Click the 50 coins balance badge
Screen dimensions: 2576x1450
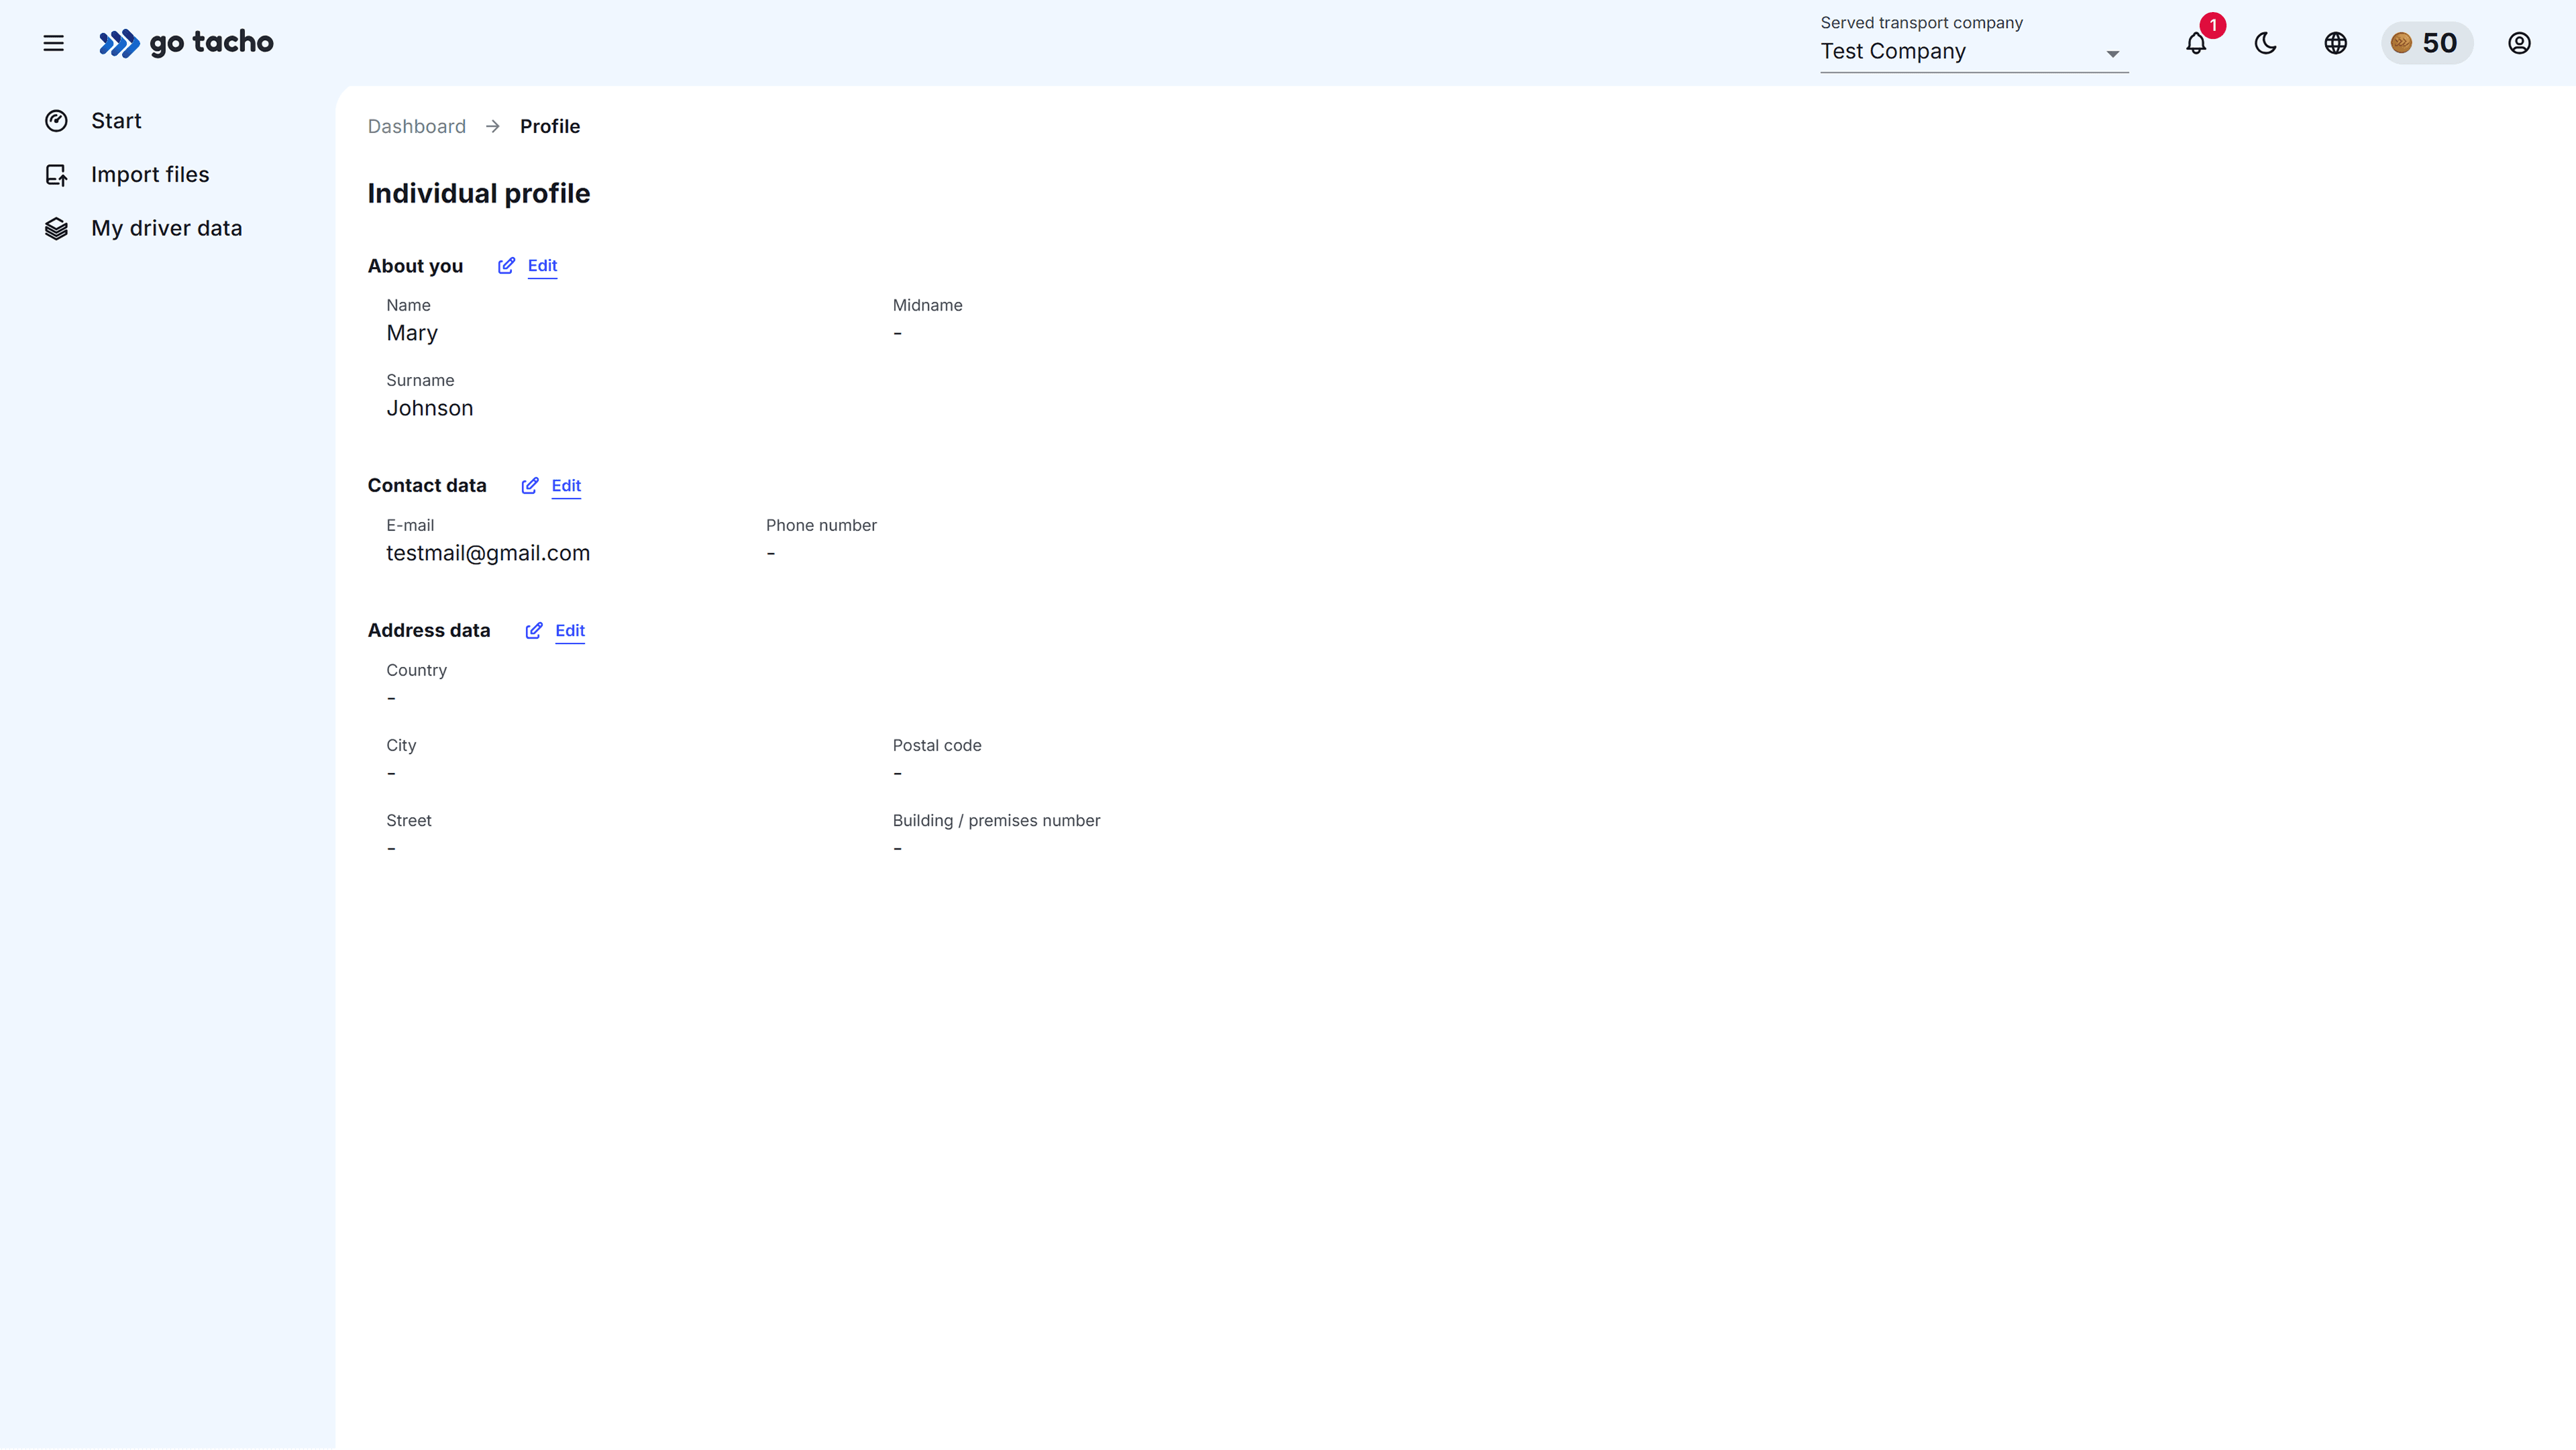(2427, 43)
